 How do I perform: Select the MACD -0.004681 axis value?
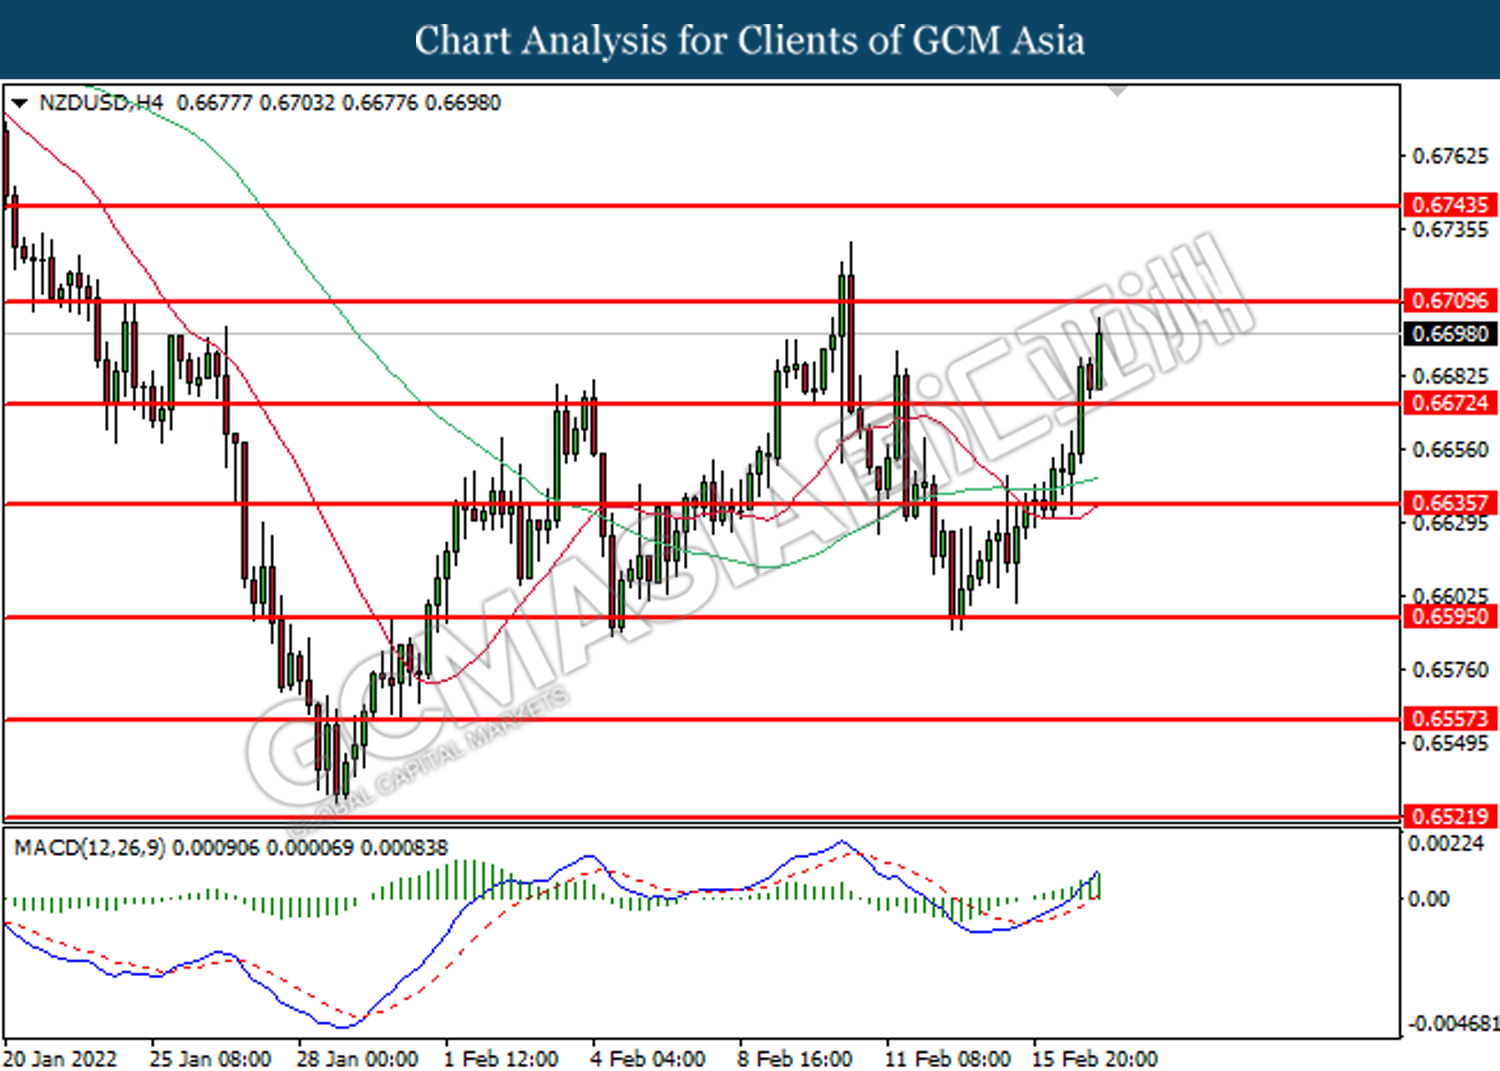[x=1453, y=1024]
